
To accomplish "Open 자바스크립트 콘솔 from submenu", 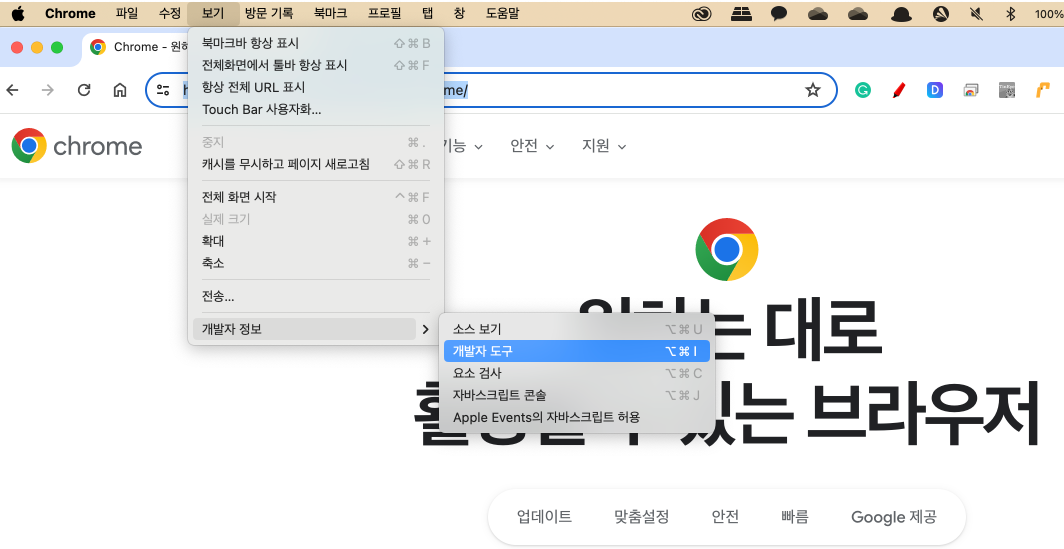I will [577, 395].
